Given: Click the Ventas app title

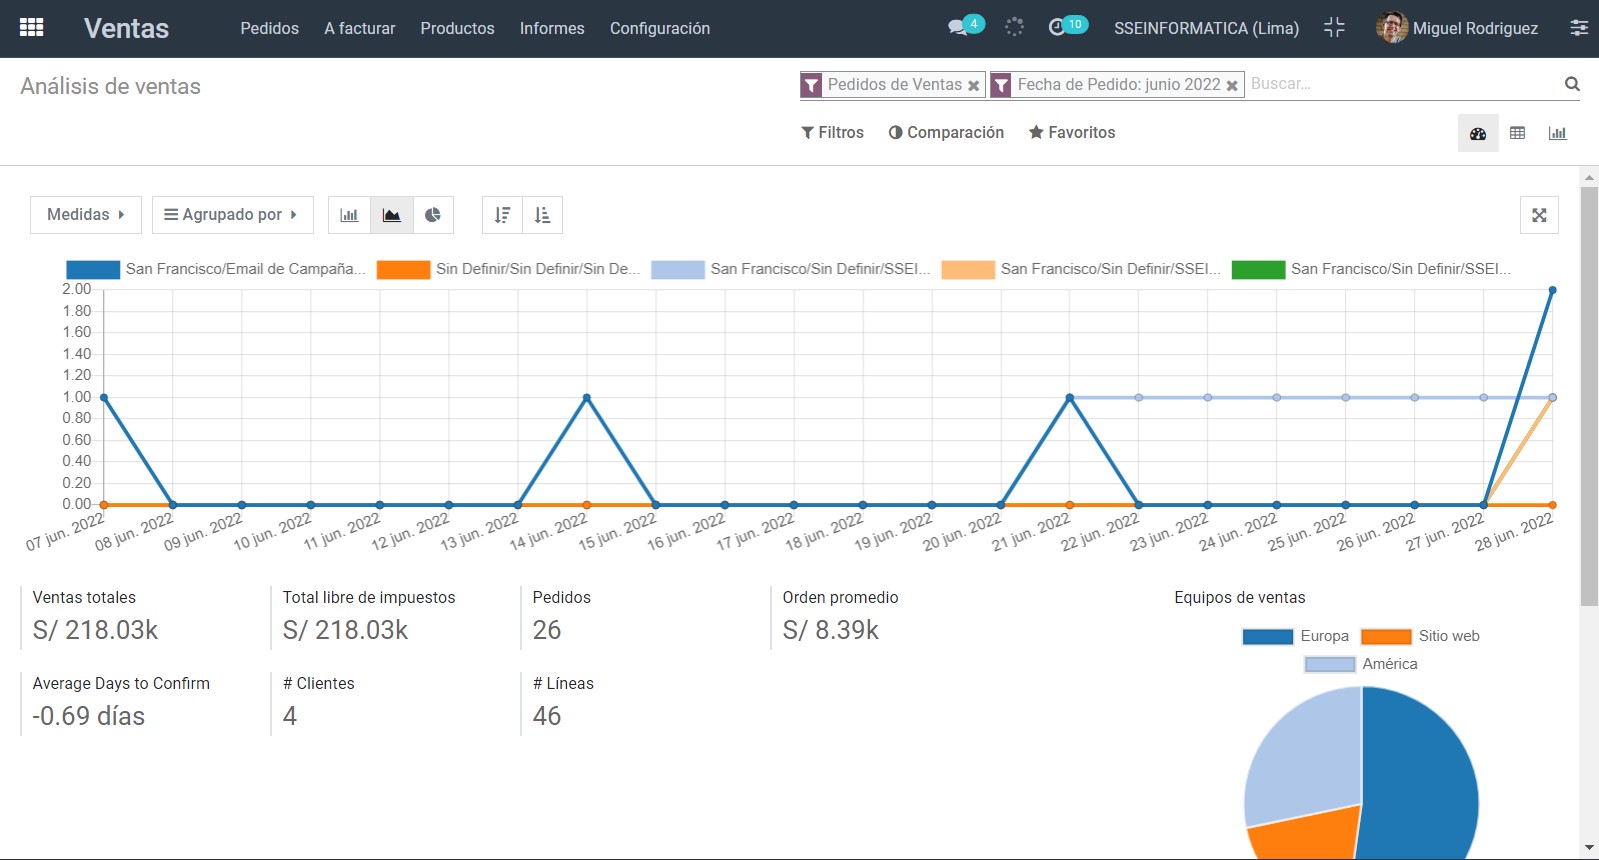Looking at the screenshot, I should pyautogui.click(x=126, y=28).
